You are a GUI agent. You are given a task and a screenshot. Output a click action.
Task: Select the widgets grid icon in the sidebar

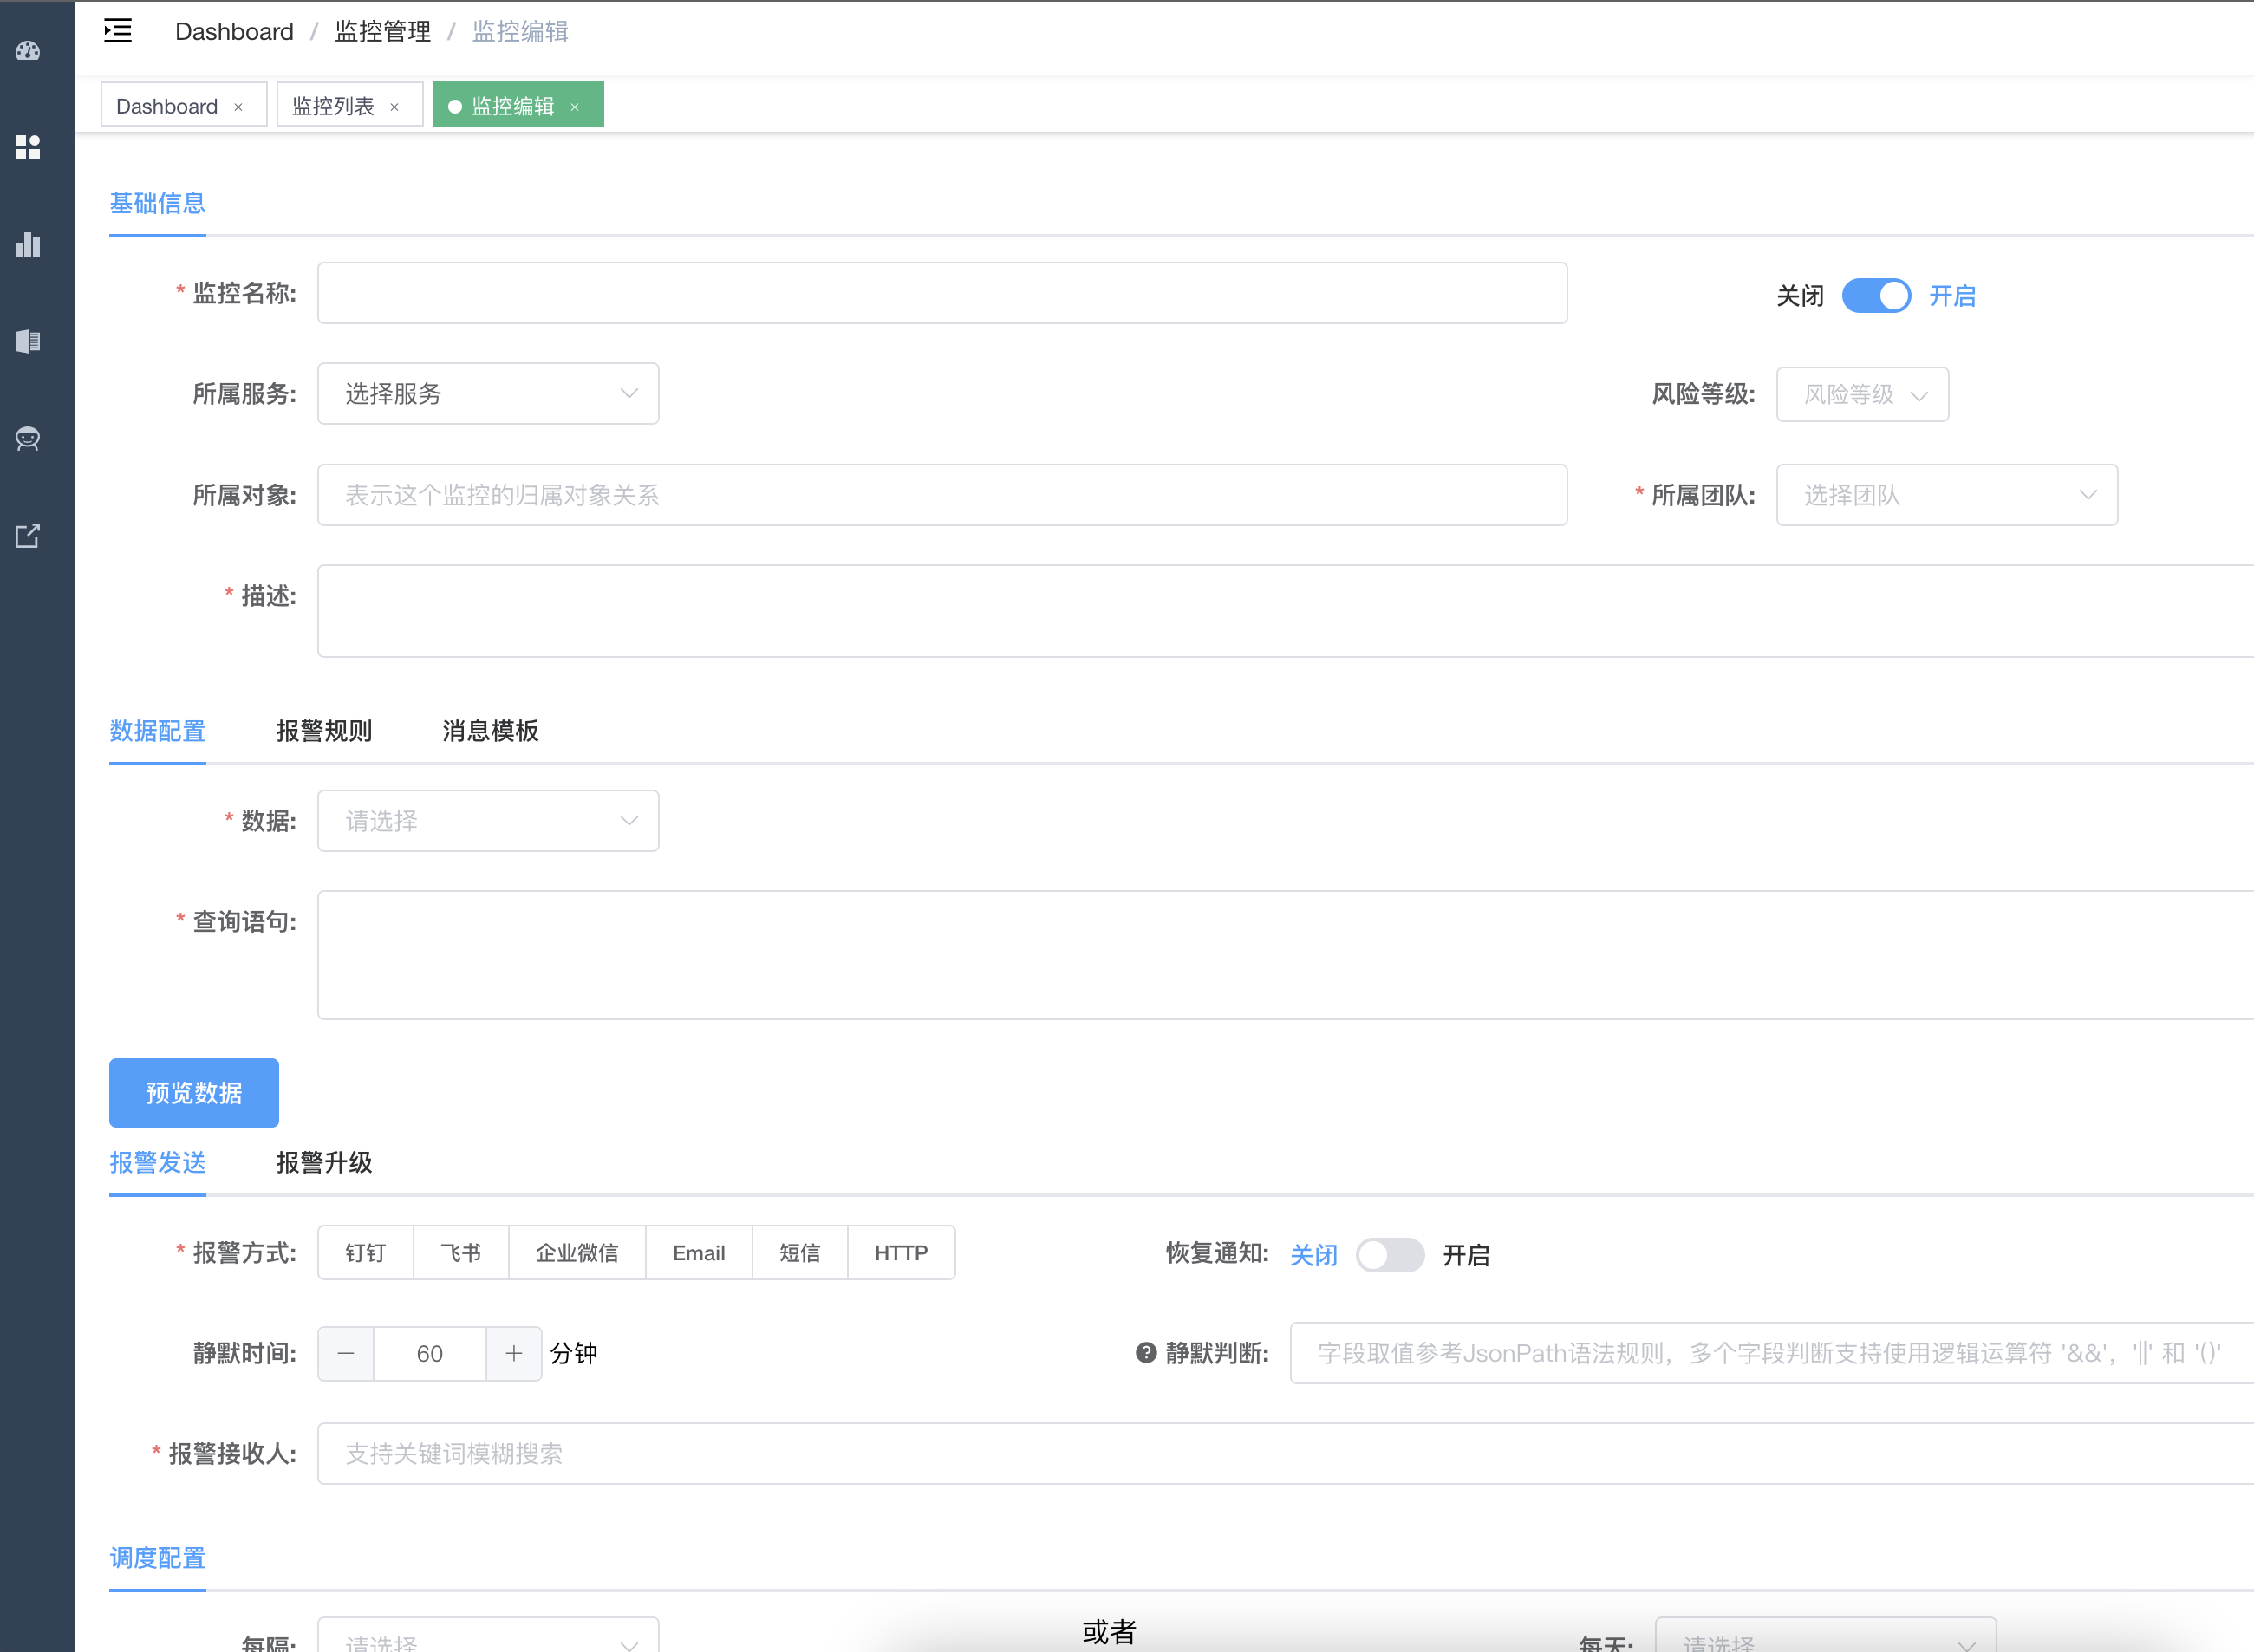(27, 147)
